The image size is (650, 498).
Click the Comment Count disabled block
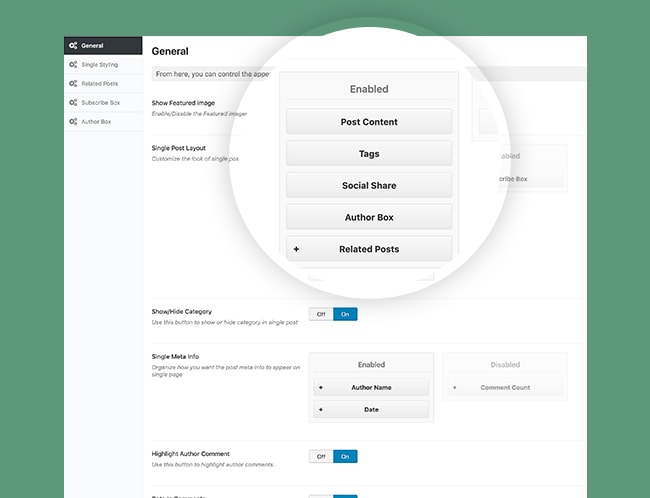(505, 387)
